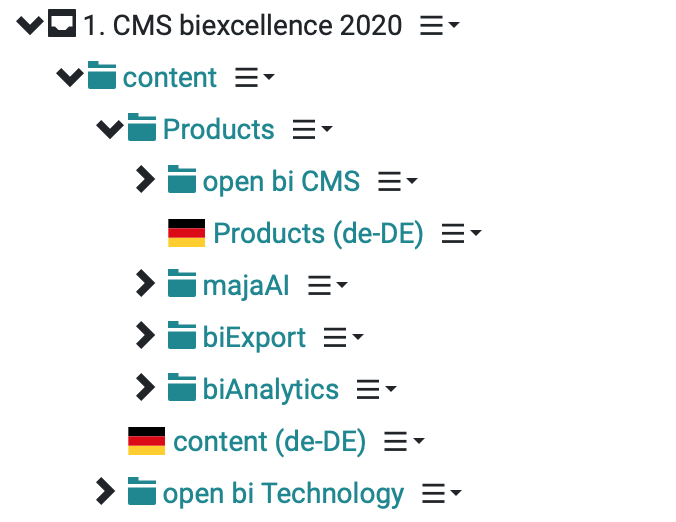Click the folder icon next to content
Screen dimensions: 676x522
tap(102, 75)
